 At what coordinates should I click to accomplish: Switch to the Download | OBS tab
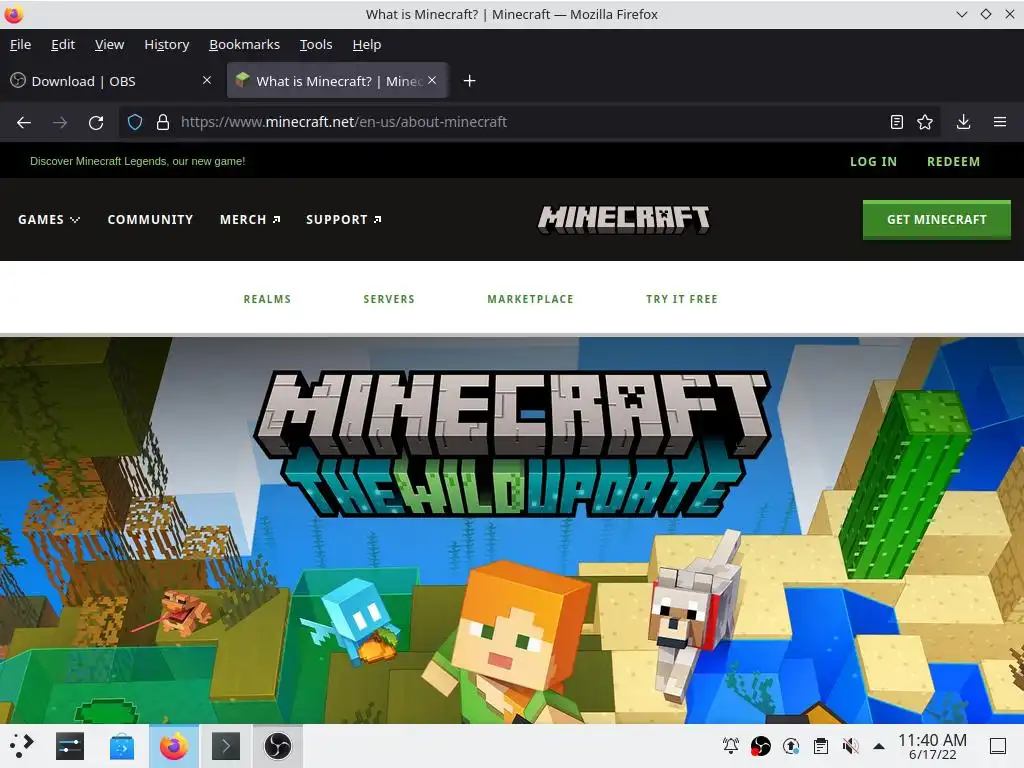click(x=111, y=81)
